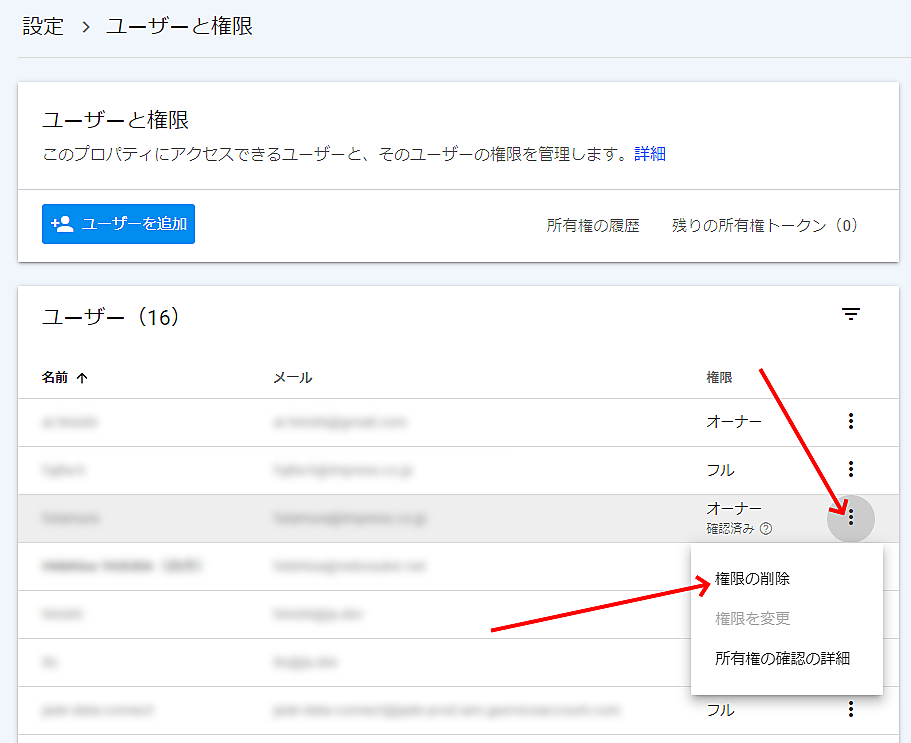Click the help question mark beside 確認済み
This screenshot has height=743, width=911.
coord(766,528)
